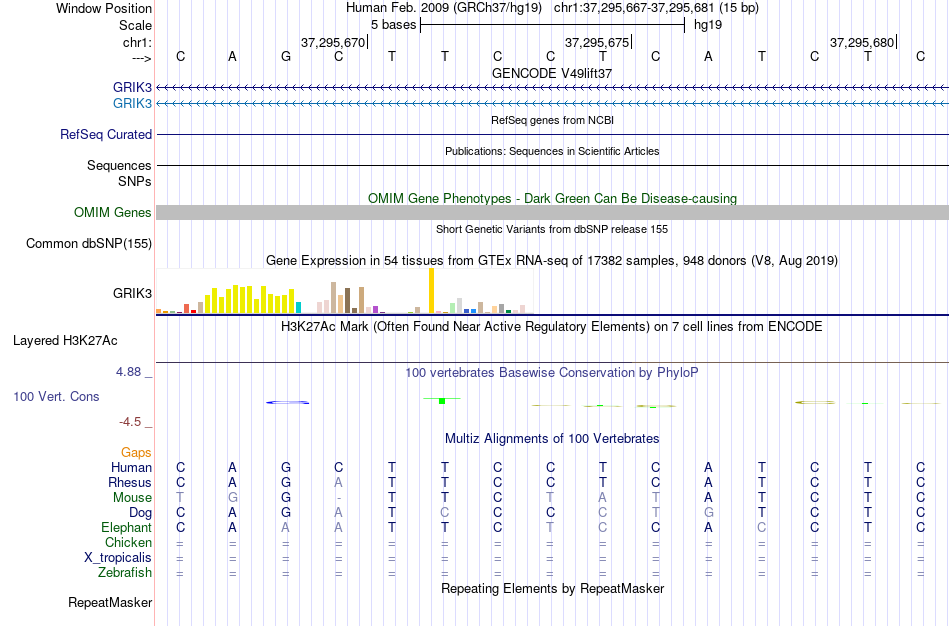Click 100 vertebrates Basewise Conservation by PhyloP title
This screenshot has width=950, height=626.
[552, 373]
